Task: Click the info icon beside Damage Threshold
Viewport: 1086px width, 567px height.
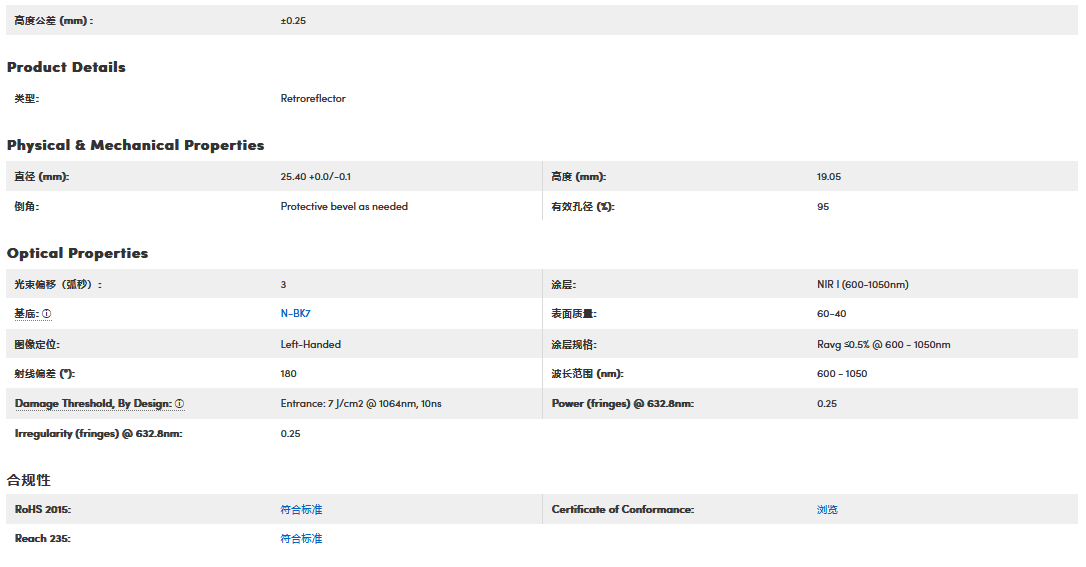Action: pyautogui.click(x=180, y=404)
